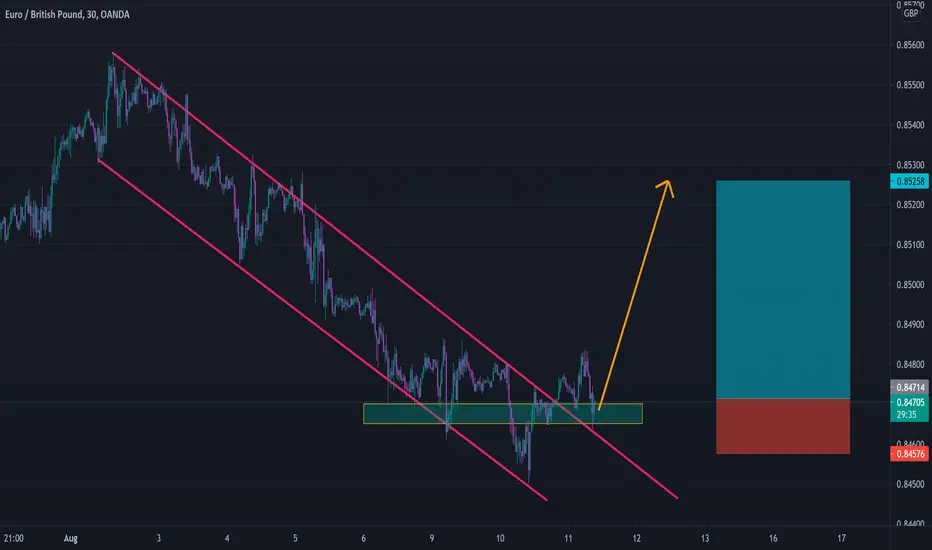Click the 0.84900 price axis label
The height and width of the screenshot is (550, 932).
pos(910,325)
